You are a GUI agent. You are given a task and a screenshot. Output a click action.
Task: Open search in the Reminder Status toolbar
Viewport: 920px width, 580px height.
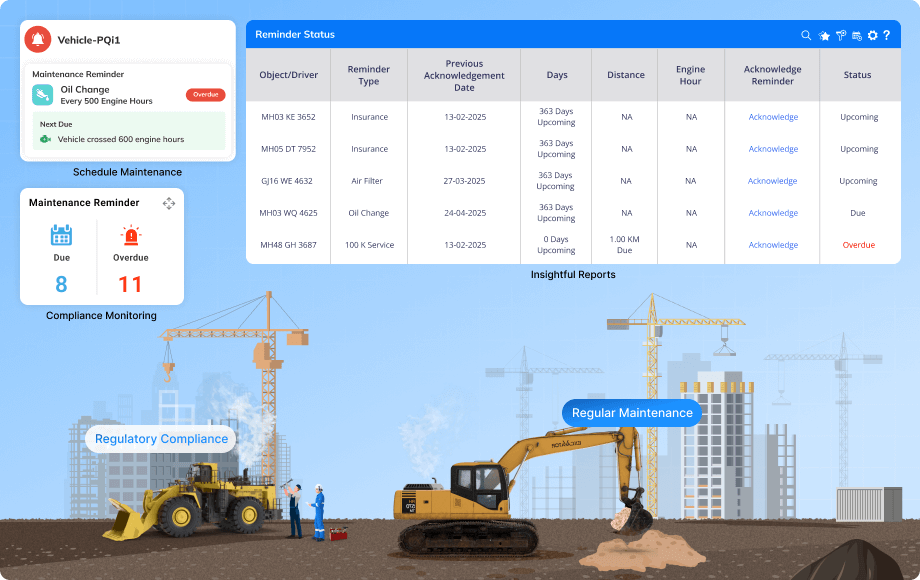(806, 35)
